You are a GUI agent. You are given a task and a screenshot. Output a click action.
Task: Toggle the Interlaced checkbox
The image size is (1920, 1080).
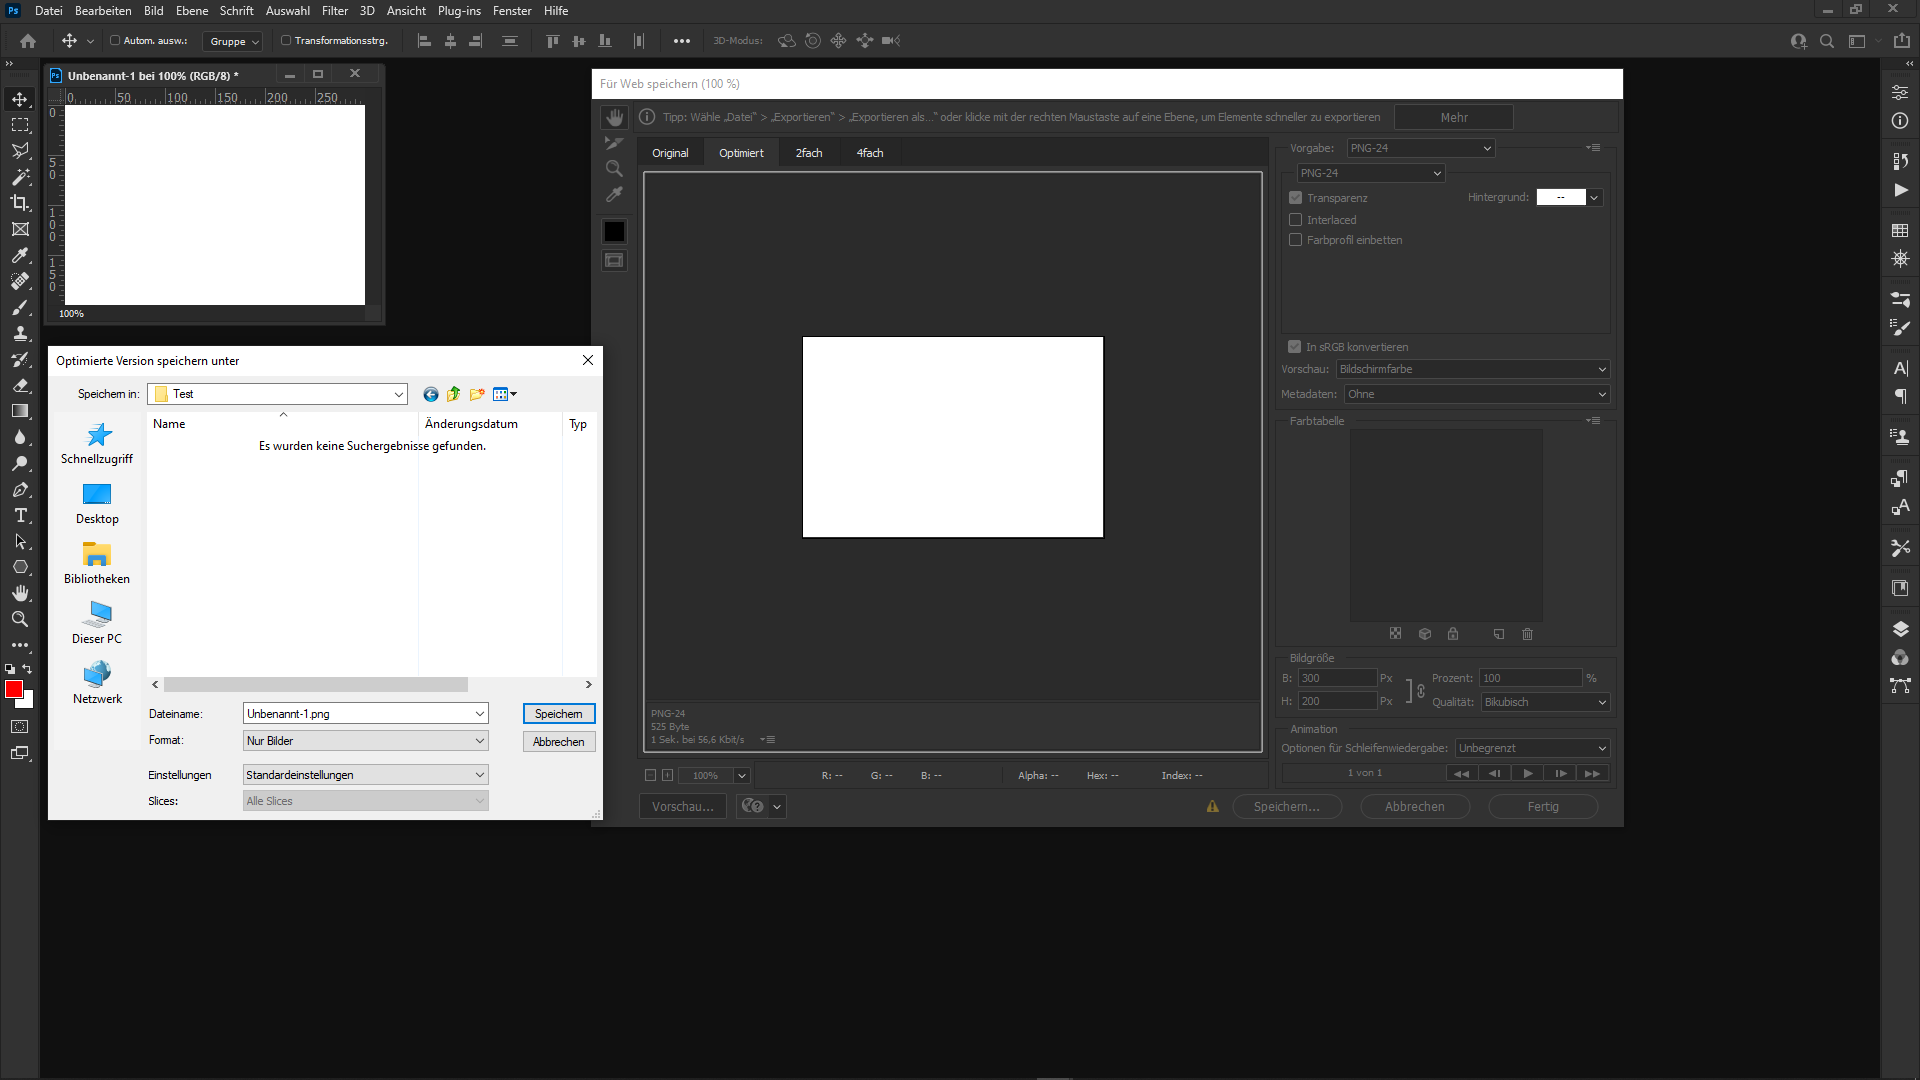tap(1296, 220)
